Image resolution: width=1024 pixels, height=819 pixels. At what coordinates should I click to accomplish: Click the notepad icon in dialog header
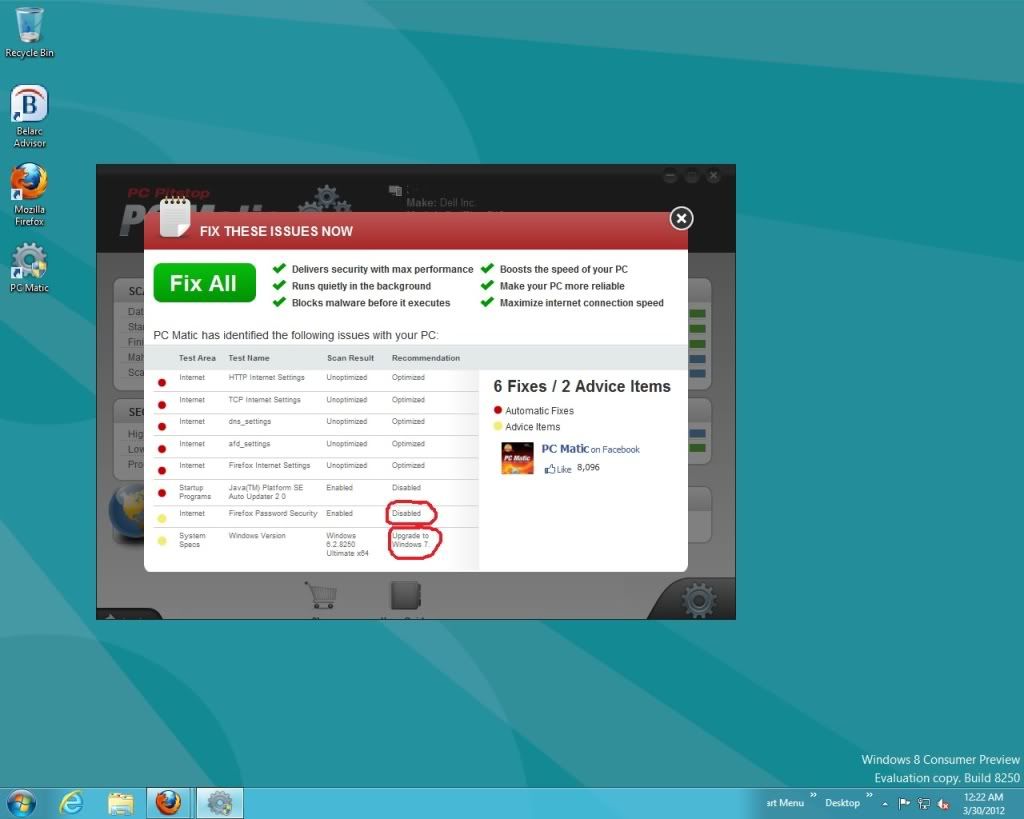pos(175,217)
